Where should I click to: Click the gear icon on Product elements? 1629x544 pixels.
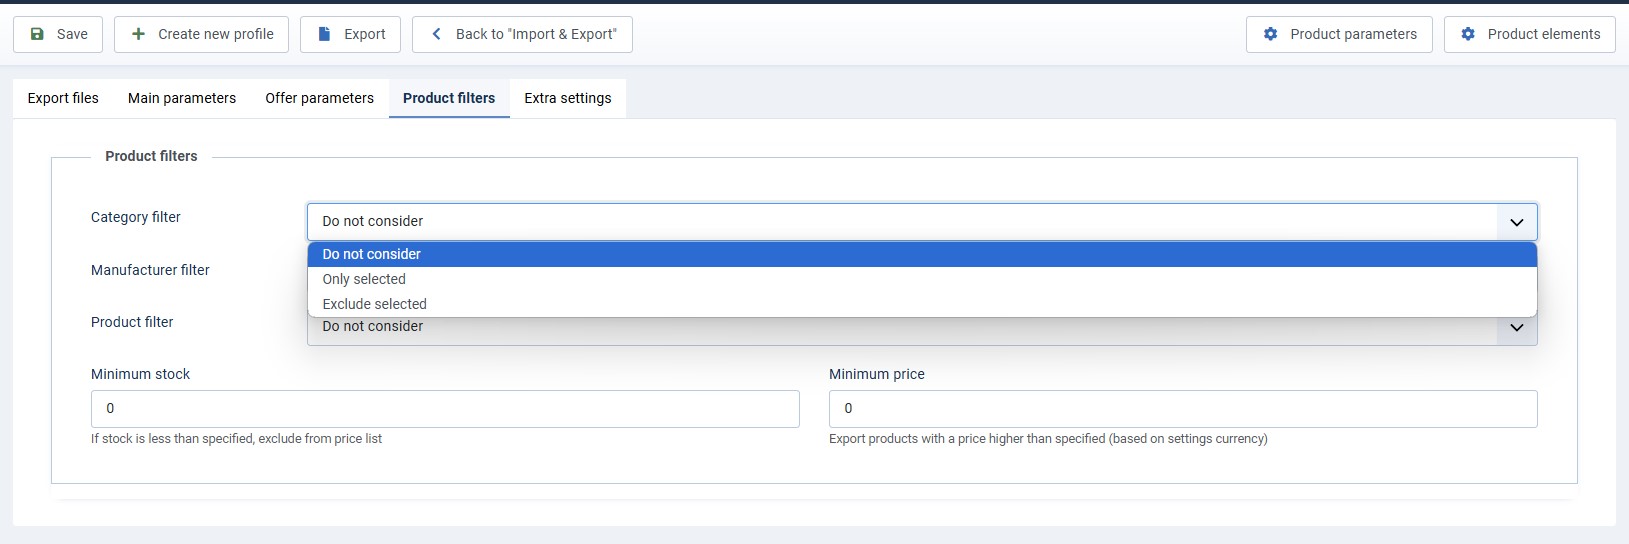point(1468,34)
